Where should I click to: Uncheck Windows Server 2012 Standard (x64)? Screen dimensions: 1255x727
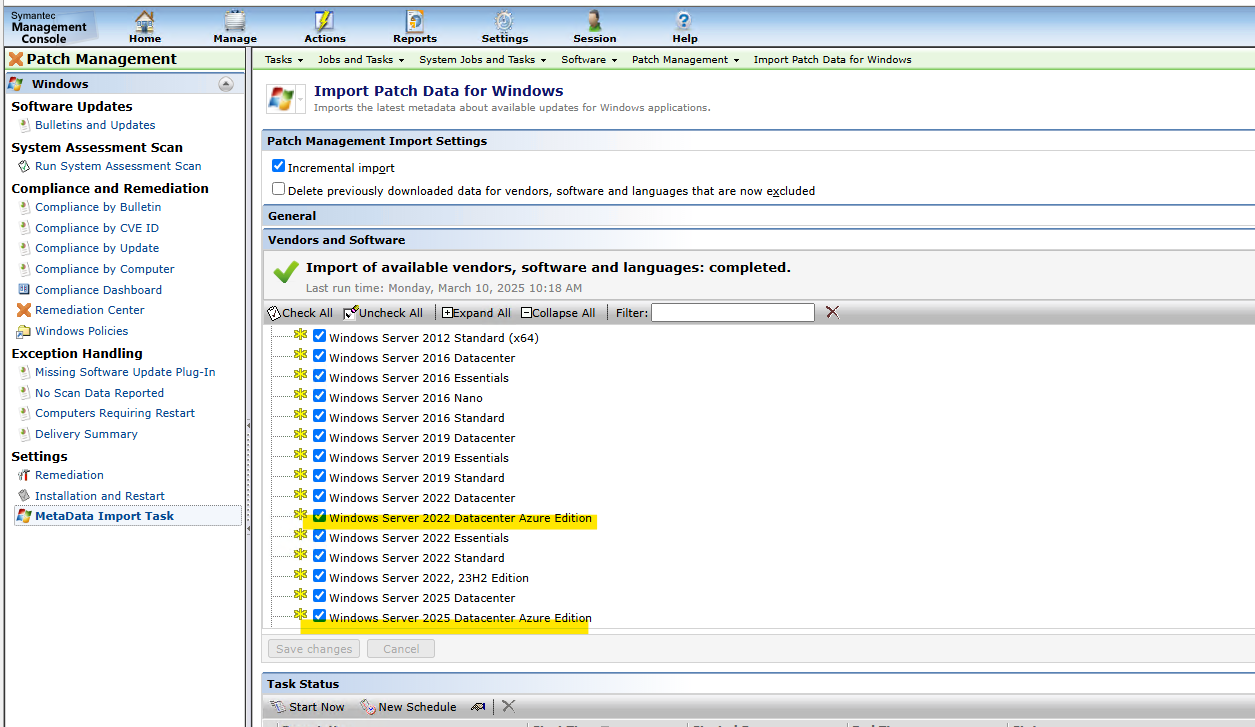click(320, 336)
